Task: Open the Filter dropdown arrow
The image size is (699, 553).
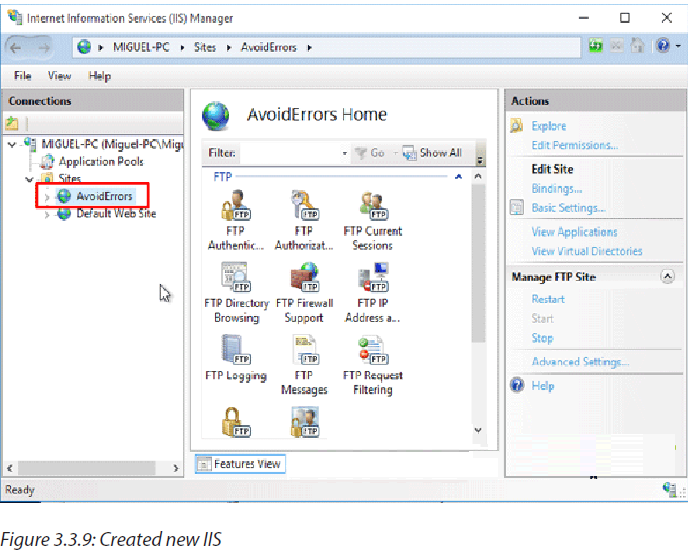Action: click(x=344, y=153)
